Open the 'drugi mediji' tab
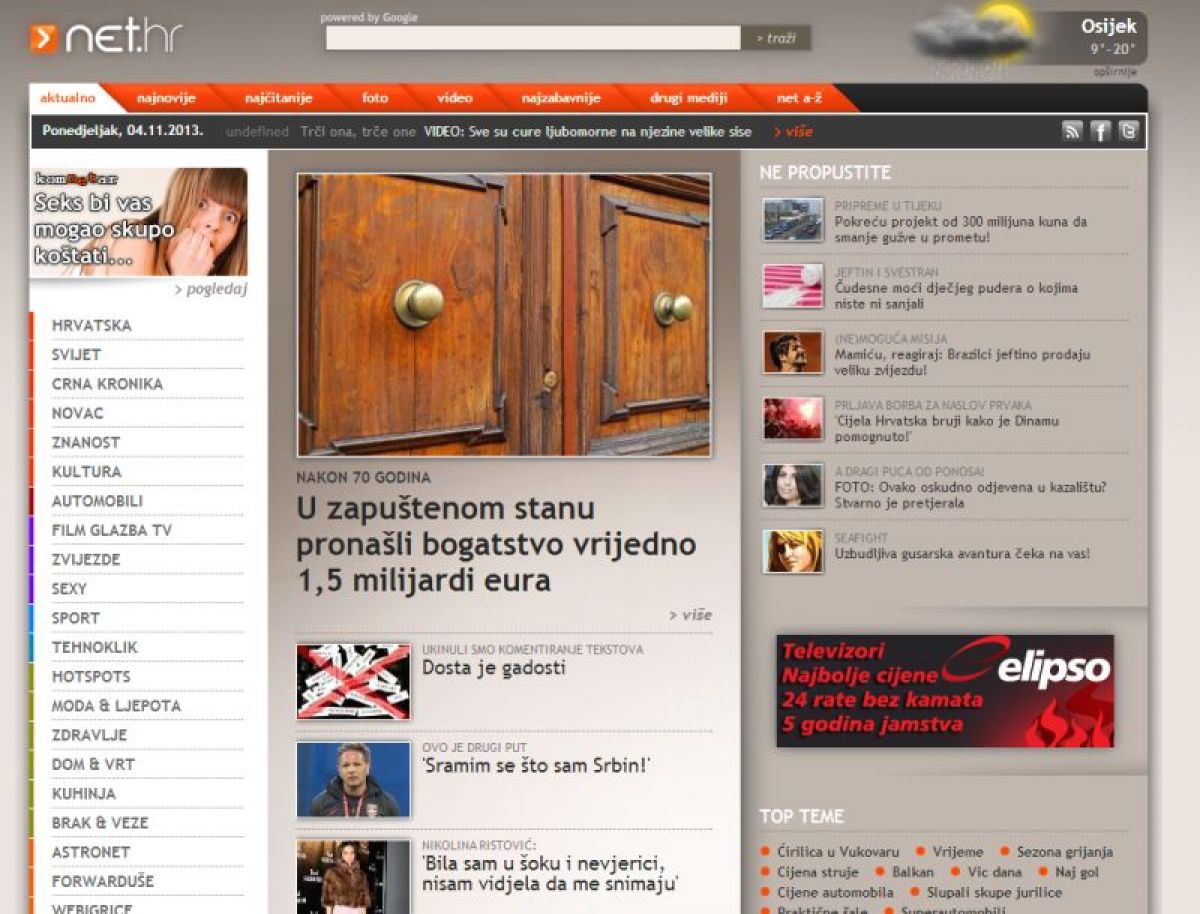The image size is (1200, 914). tap(688, 98)
